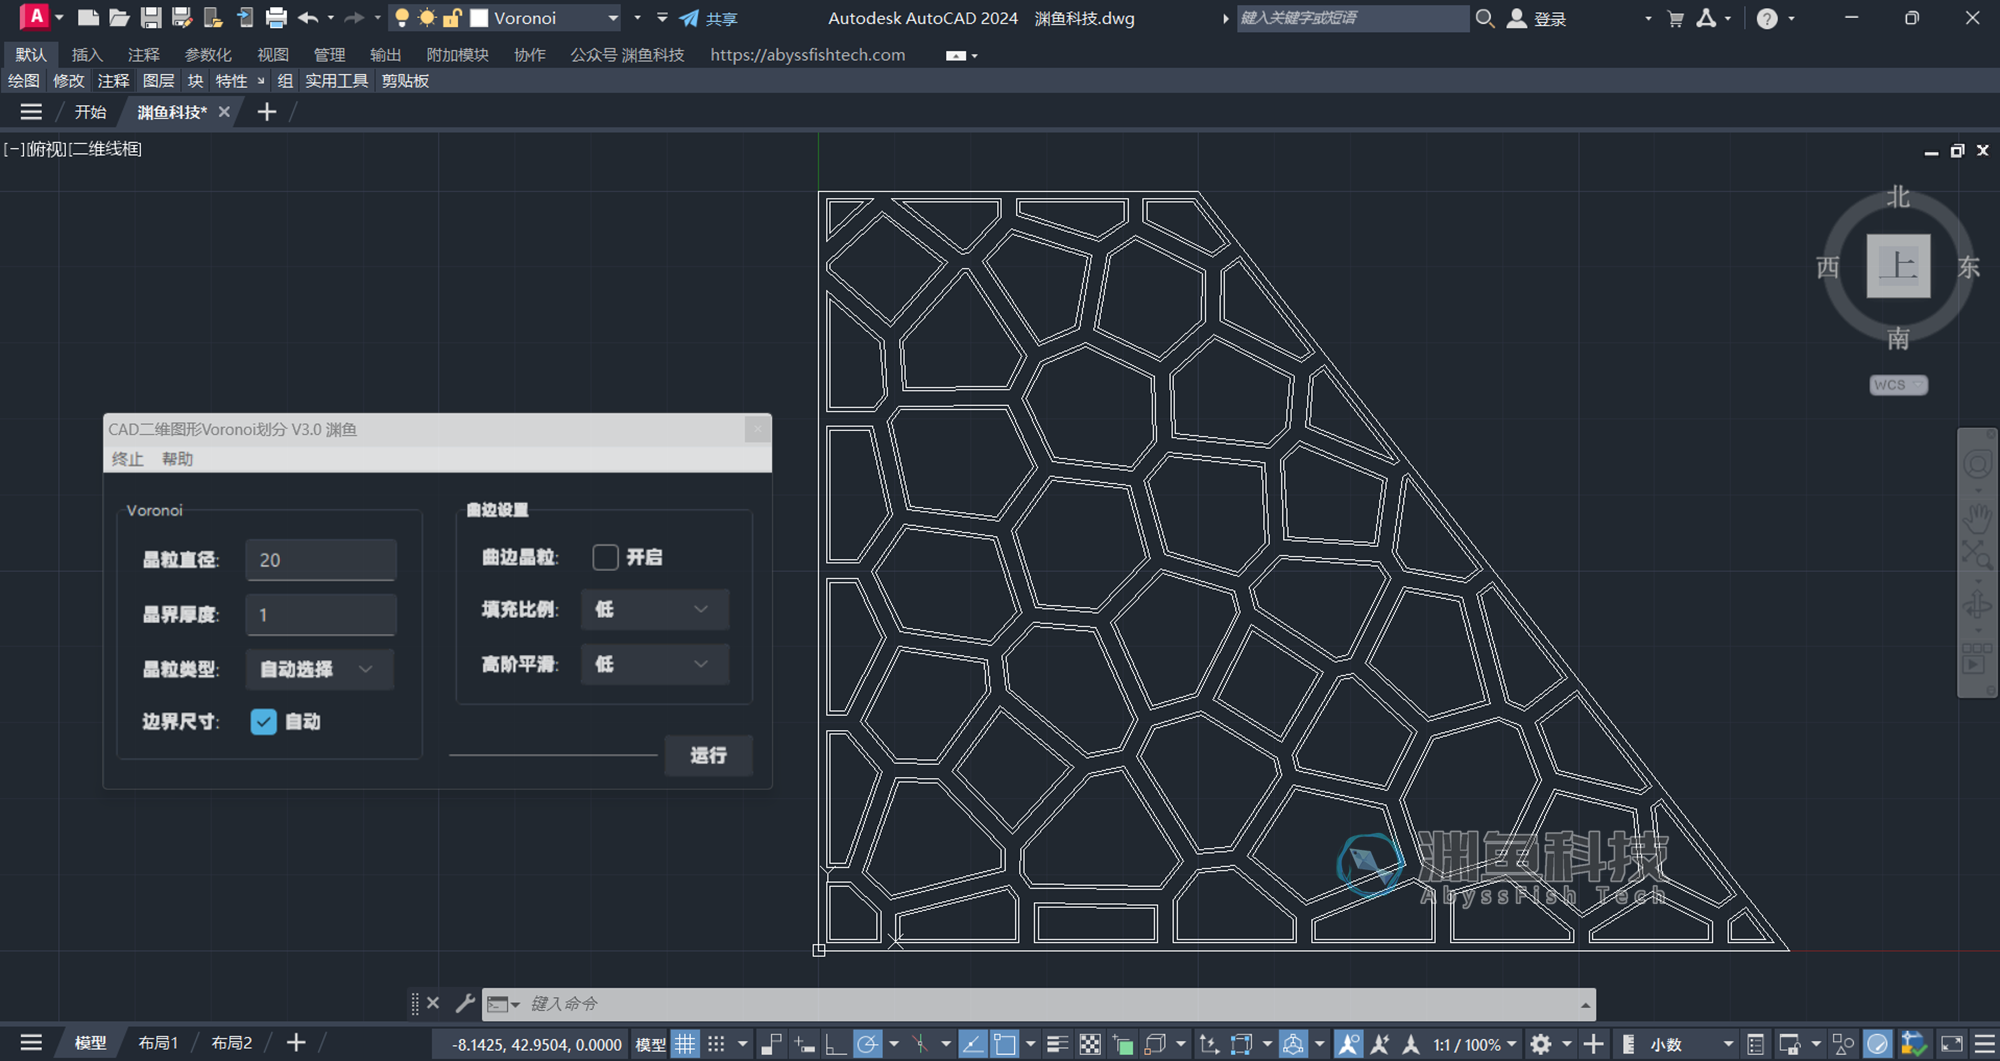Toggle snap mode dotted grid icon
Image resolution: width=2000 pixels, height=1061 pixels.
point(717,1044)
